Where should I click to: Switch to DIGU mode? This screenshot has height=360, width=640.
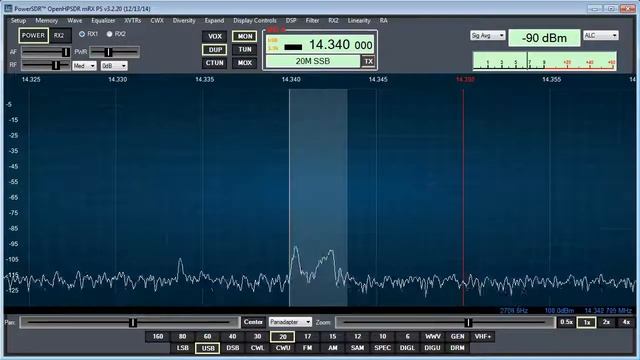(433, 348)
